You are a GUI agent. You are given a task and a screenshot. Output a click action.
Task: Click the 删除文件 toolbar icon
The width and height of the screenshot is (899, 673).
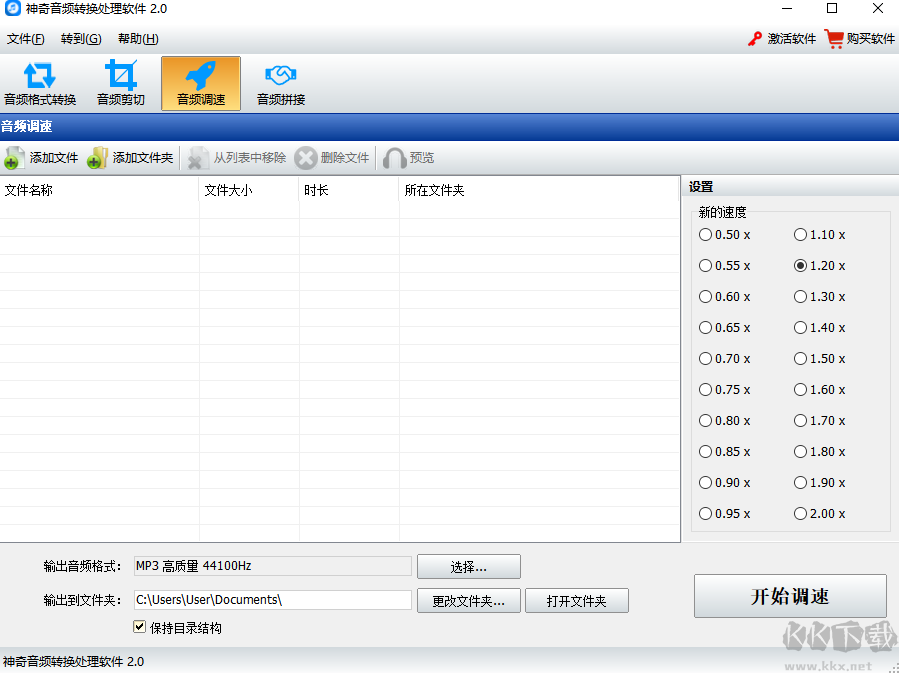(306, 158)
